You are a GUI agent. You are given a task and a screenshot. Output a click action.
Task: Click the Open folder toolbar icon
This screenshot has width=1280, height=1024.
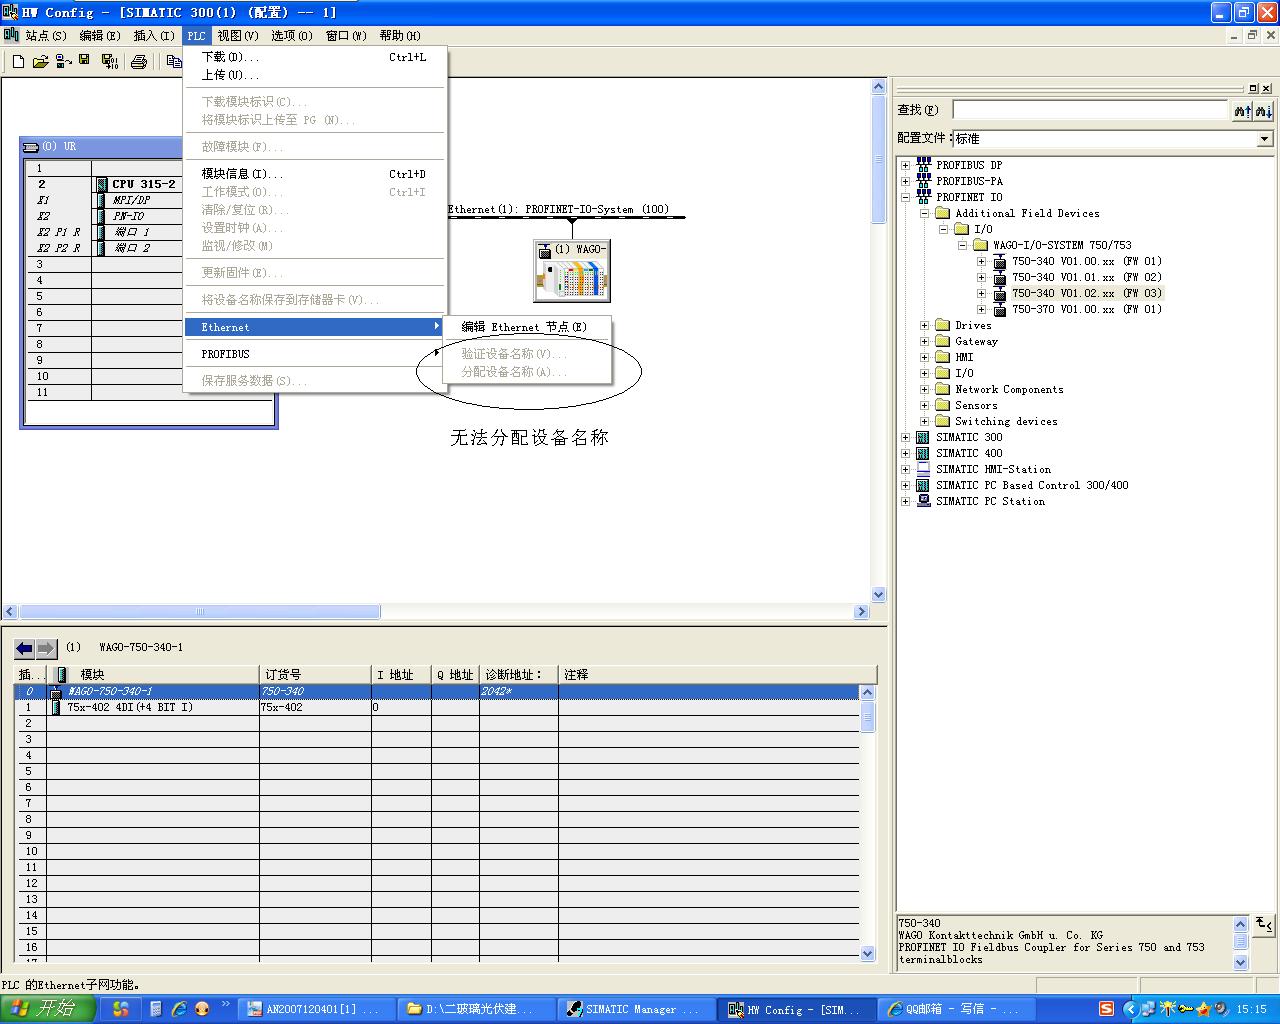(x=40, y=62)
